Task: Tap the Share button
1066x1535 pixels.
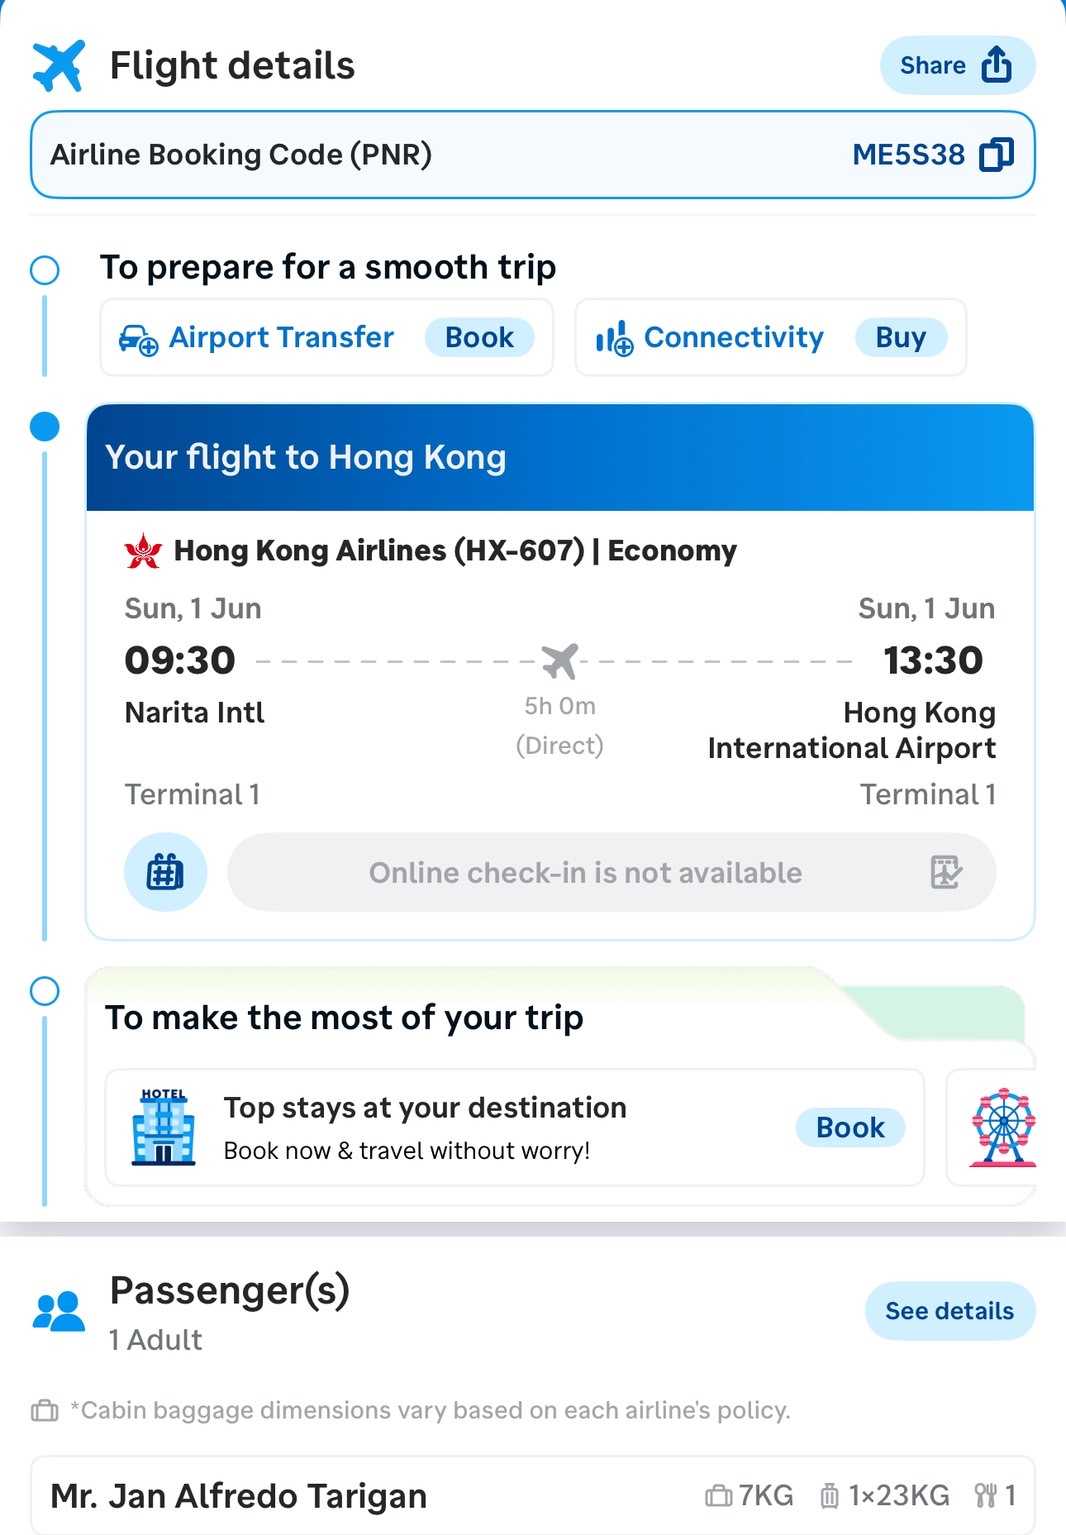Action: click(956, 66)
